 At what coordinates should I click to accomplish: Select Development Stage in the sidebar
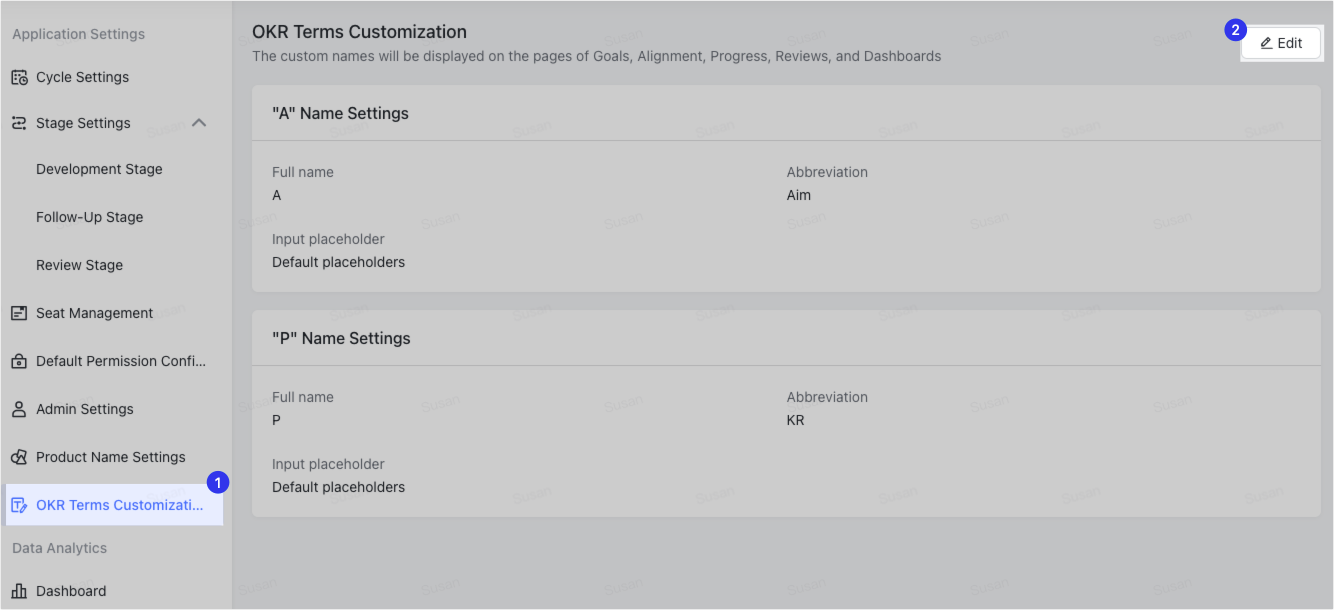[99, 169]
